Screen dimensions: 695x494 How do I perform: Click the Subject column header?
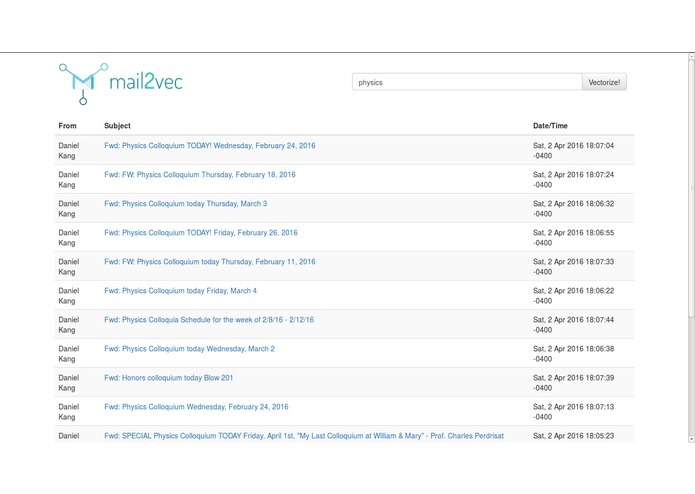pos(117,126)
